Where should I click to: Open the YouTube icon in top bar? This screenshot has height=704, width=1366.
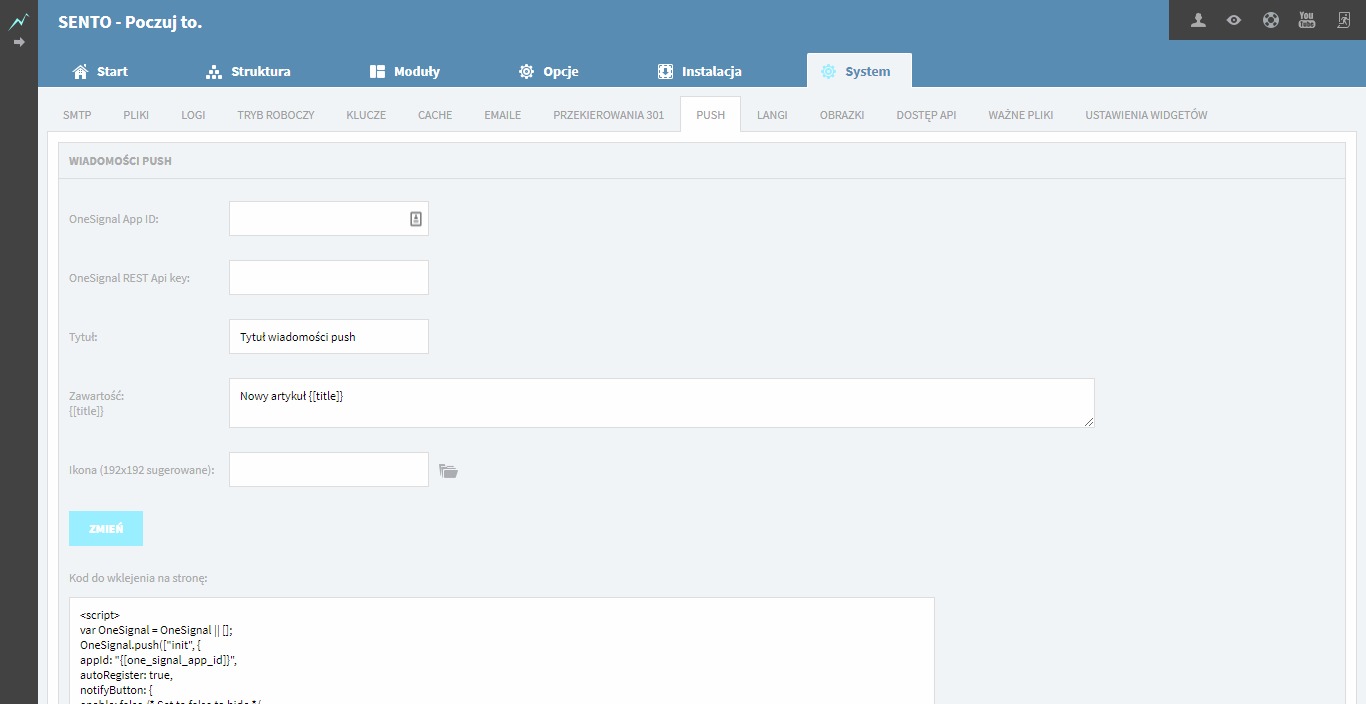click(1307, 20)
